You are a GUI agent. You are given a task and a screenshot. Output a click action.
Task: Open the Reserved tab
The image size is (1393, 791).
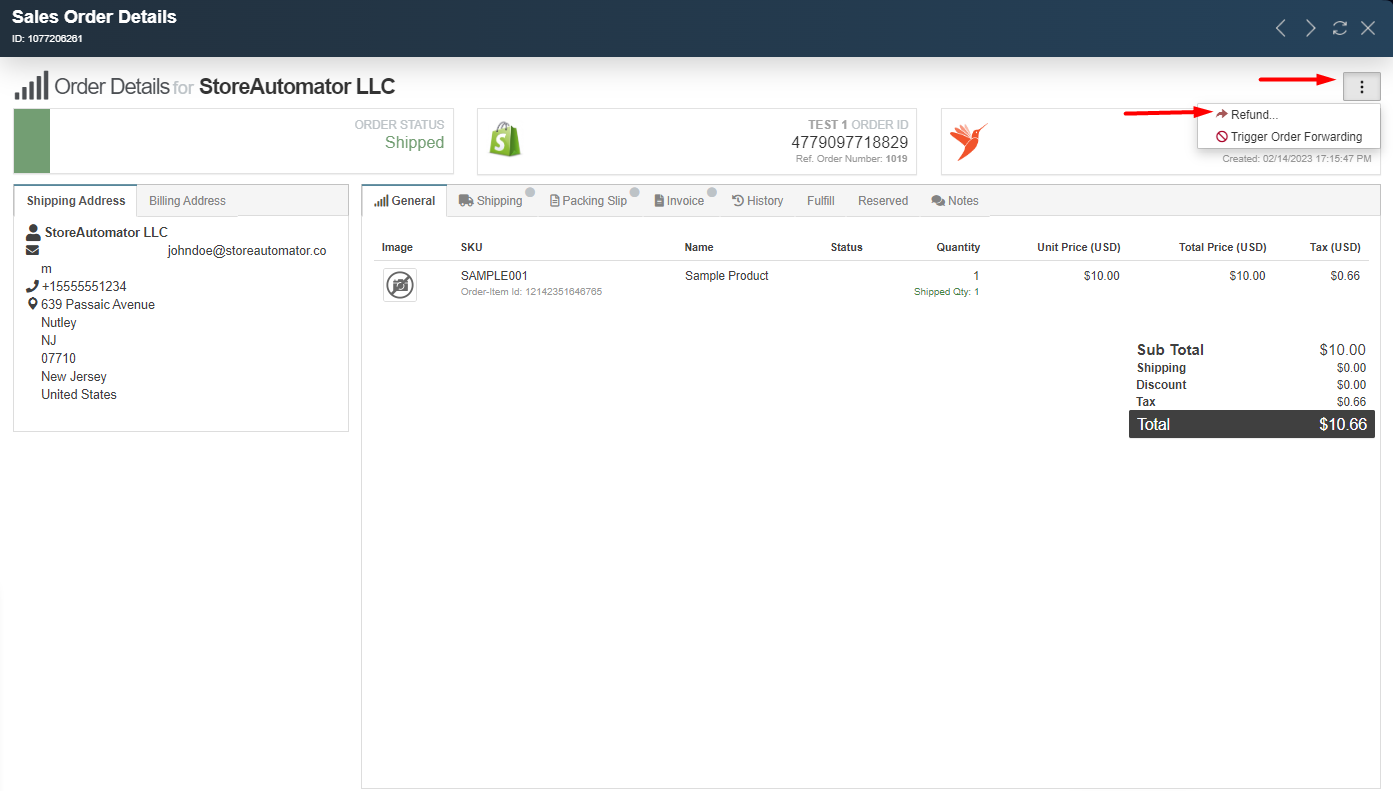coord(882,201)
